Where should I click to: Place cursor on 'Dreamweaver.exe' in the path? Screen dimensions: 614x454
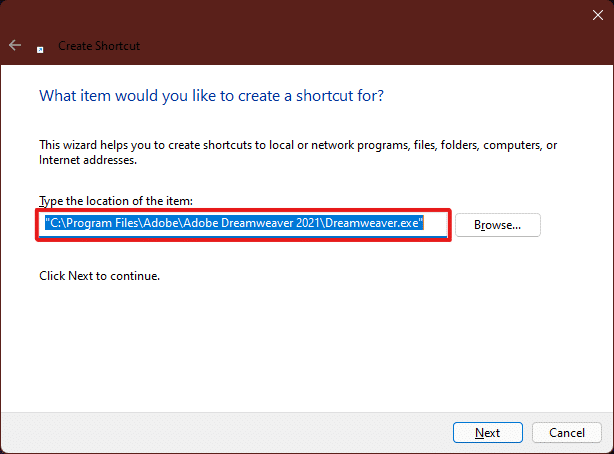[372, 223]
